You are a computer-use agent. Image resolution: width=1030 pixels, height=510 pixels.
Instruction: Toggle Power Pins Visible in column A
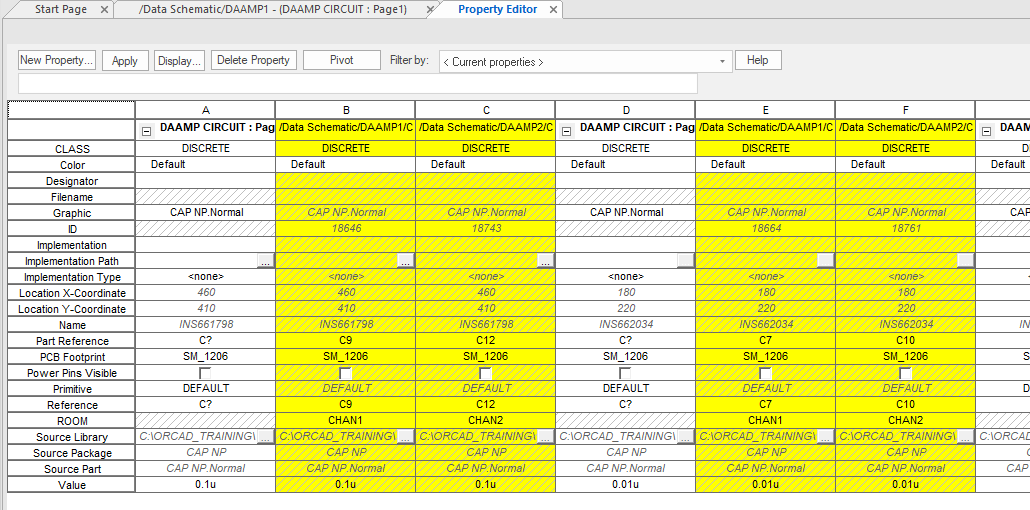(x=205, y=373)
